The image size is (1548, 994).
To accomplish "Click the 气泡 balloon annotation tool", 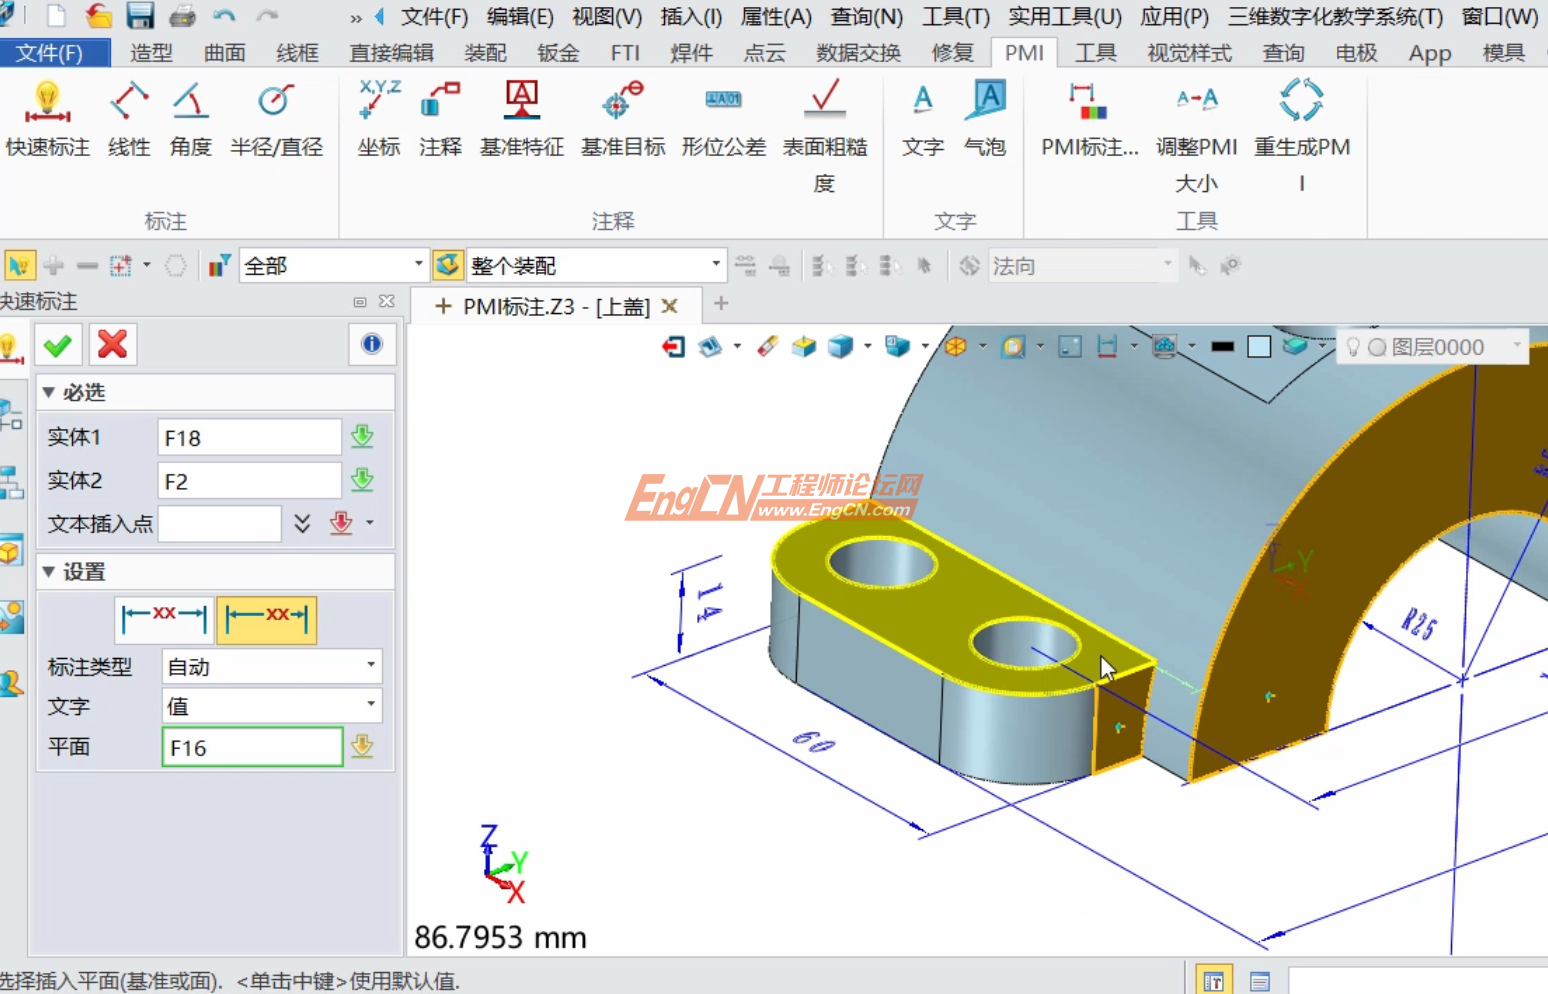I will coord(985,120).
